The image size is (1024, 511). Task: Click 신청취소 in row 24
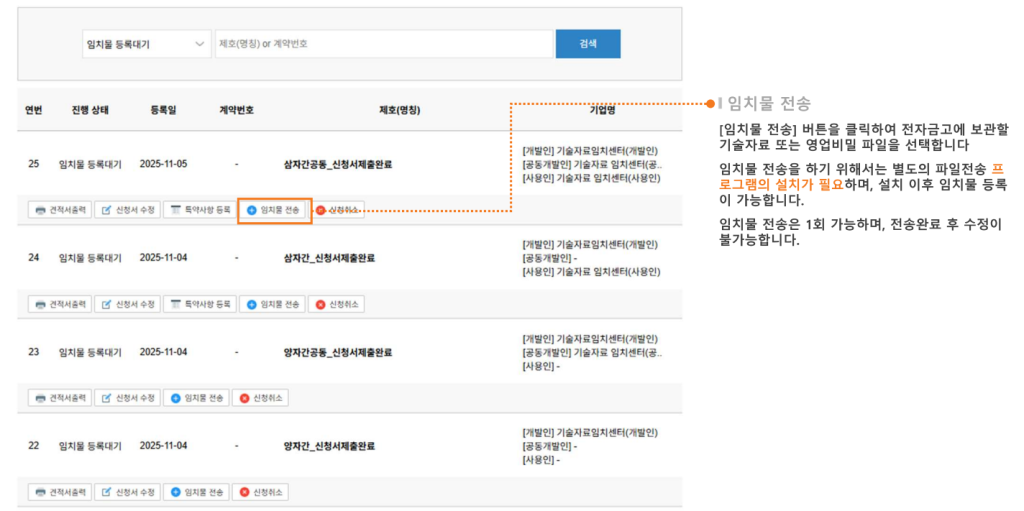pyautogui.click(x=336, y=304)
